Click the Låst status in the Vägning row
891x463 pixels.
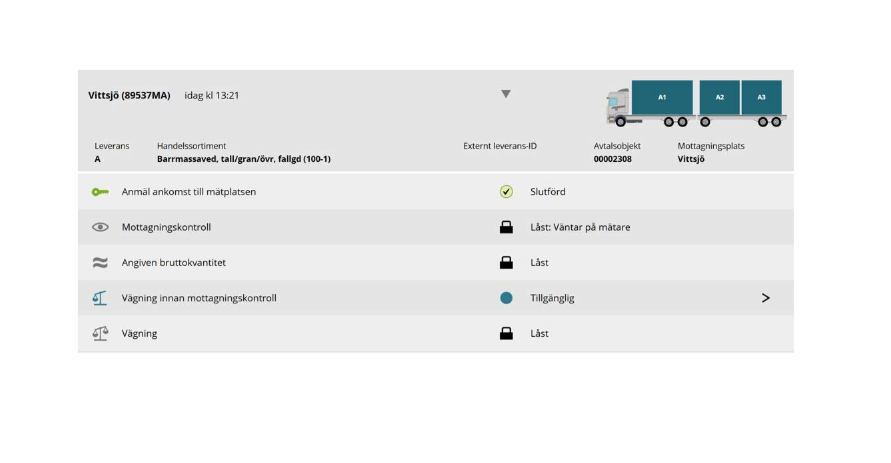pyautogui.click(x=539, y=333)
